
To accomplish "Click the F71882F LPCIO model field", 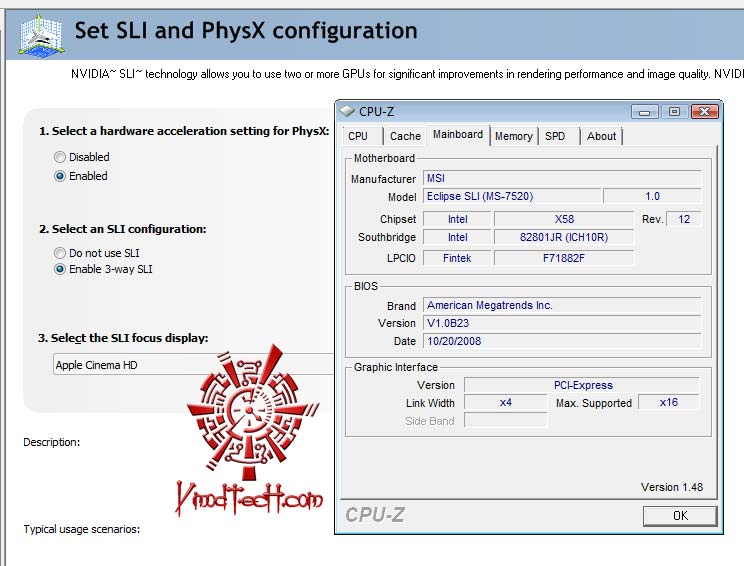I will pyautogui.click(x=564, y=258).
